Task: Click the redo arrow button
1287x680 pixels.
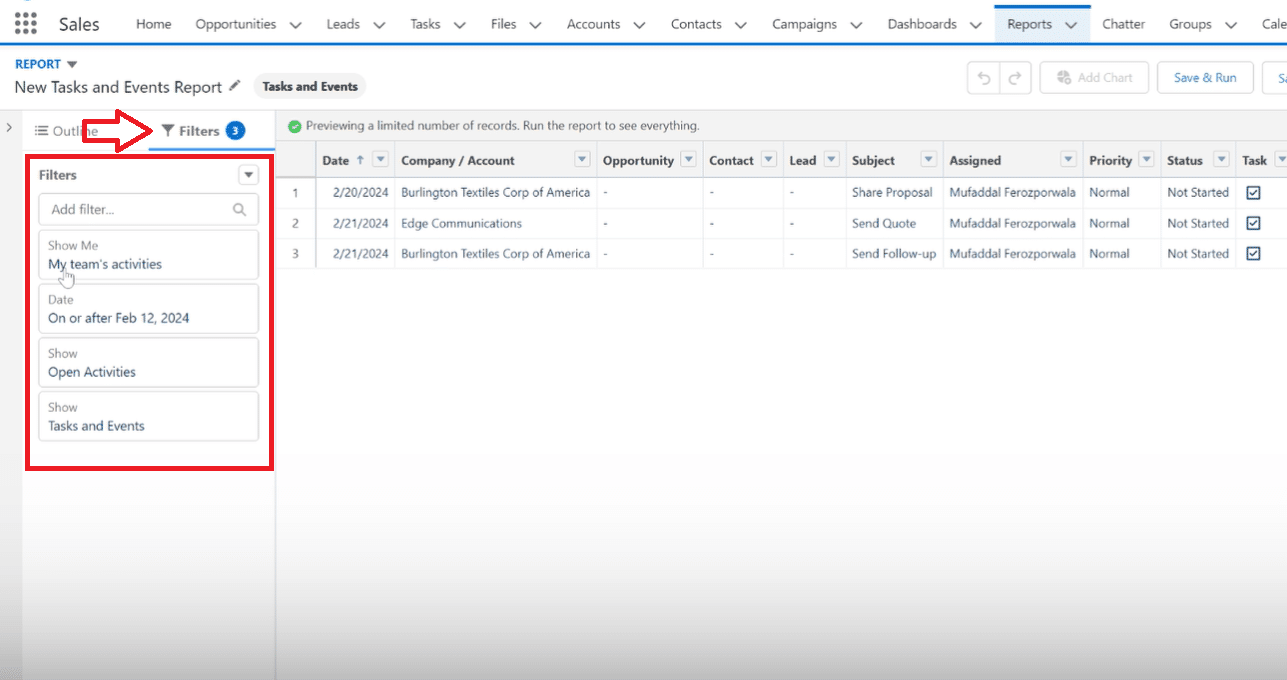Action: [1014, 78]
